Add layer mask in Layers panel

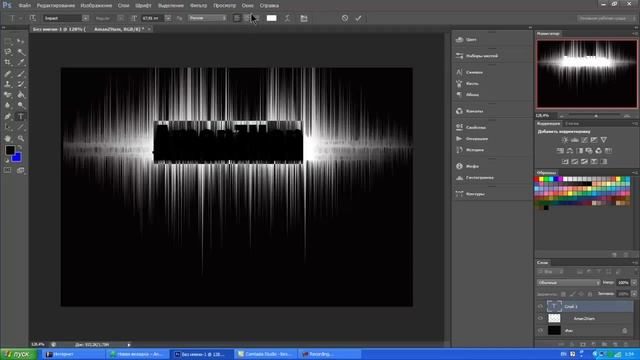pos(583,344)
